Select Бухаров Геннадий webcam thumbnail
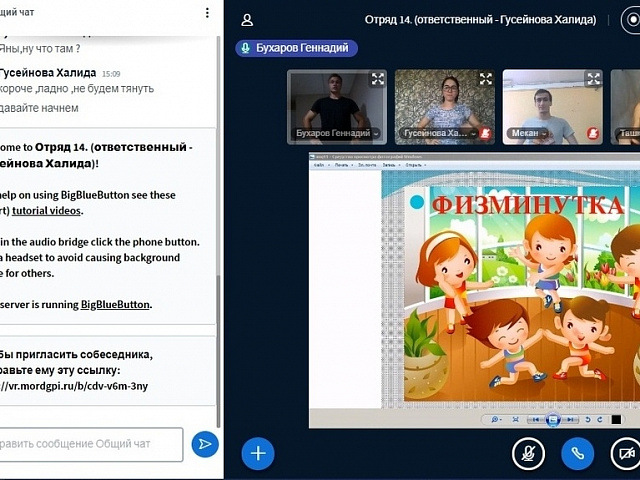 337,107
